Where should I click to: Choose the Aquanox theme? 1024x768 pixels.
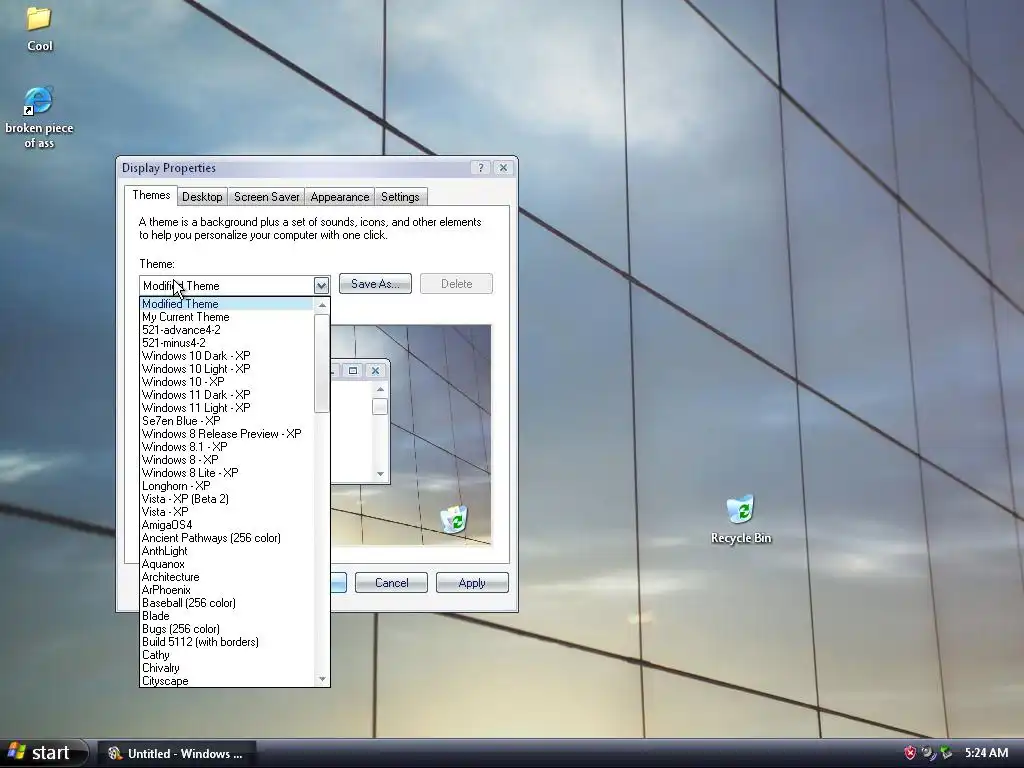click(x=227, y=564)
